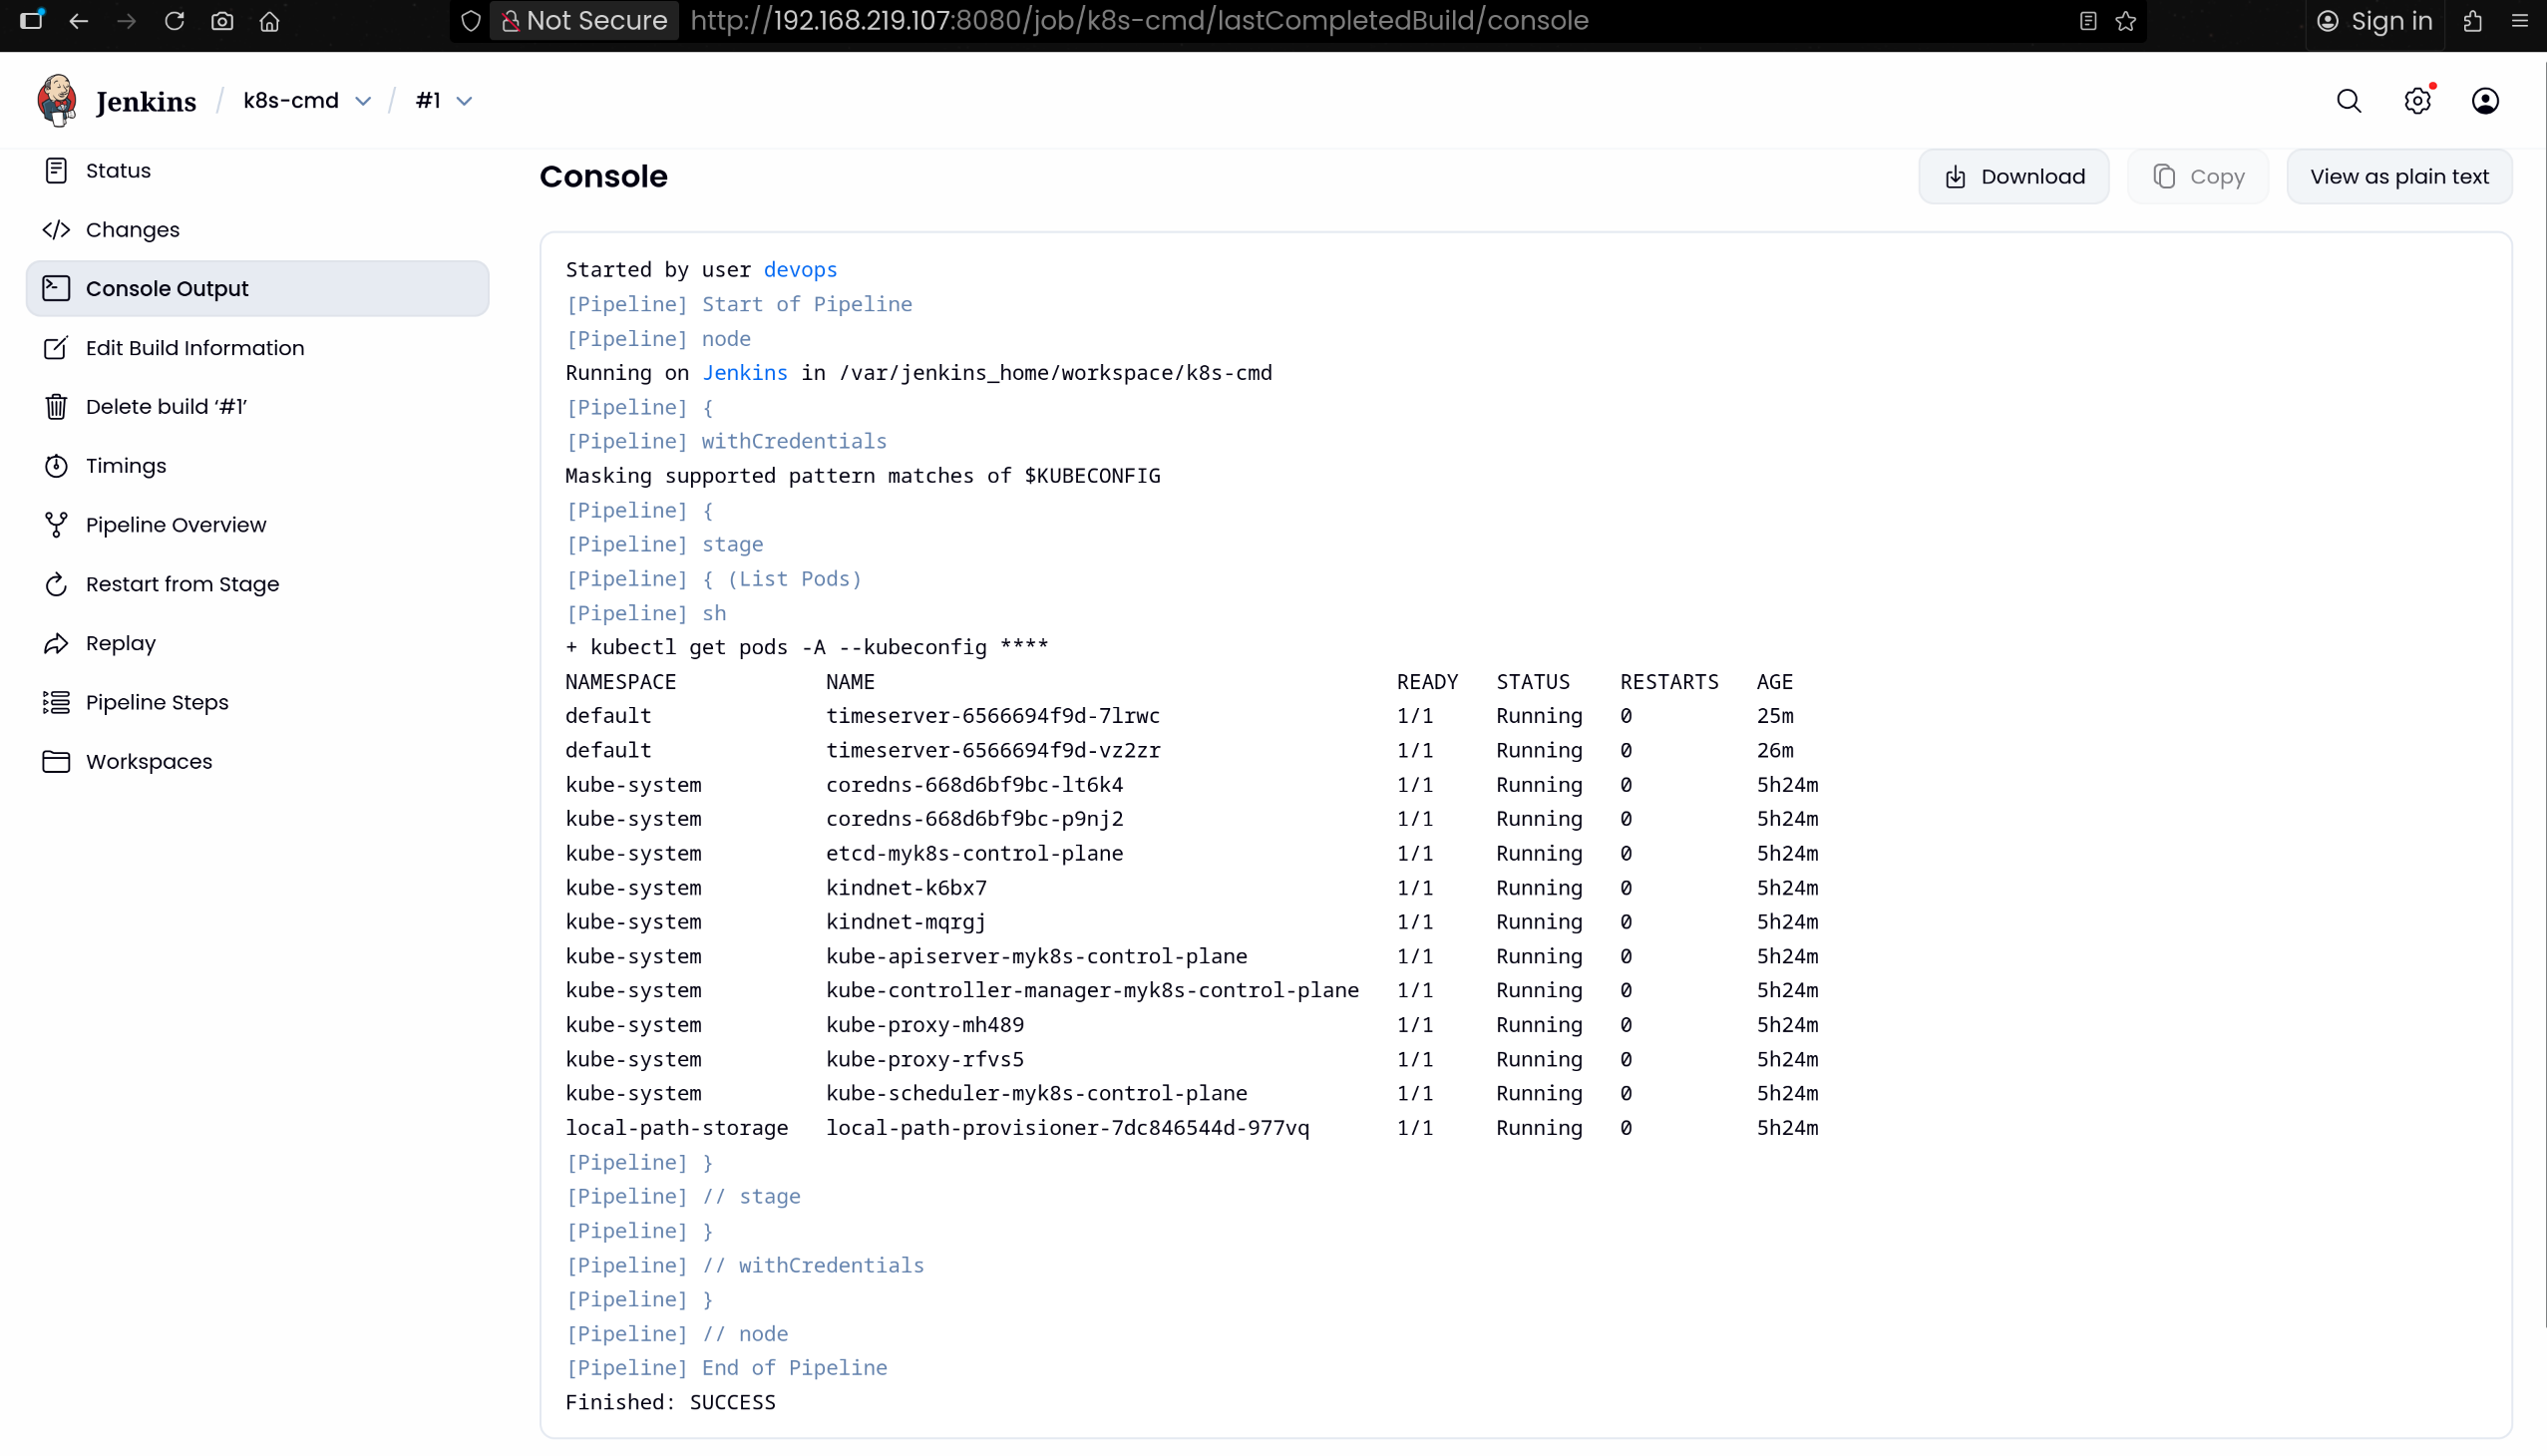Click the browser screenshot camera icon
Screen dimensions: 2547x1456
pyautogui.click(x=222, y=21)
